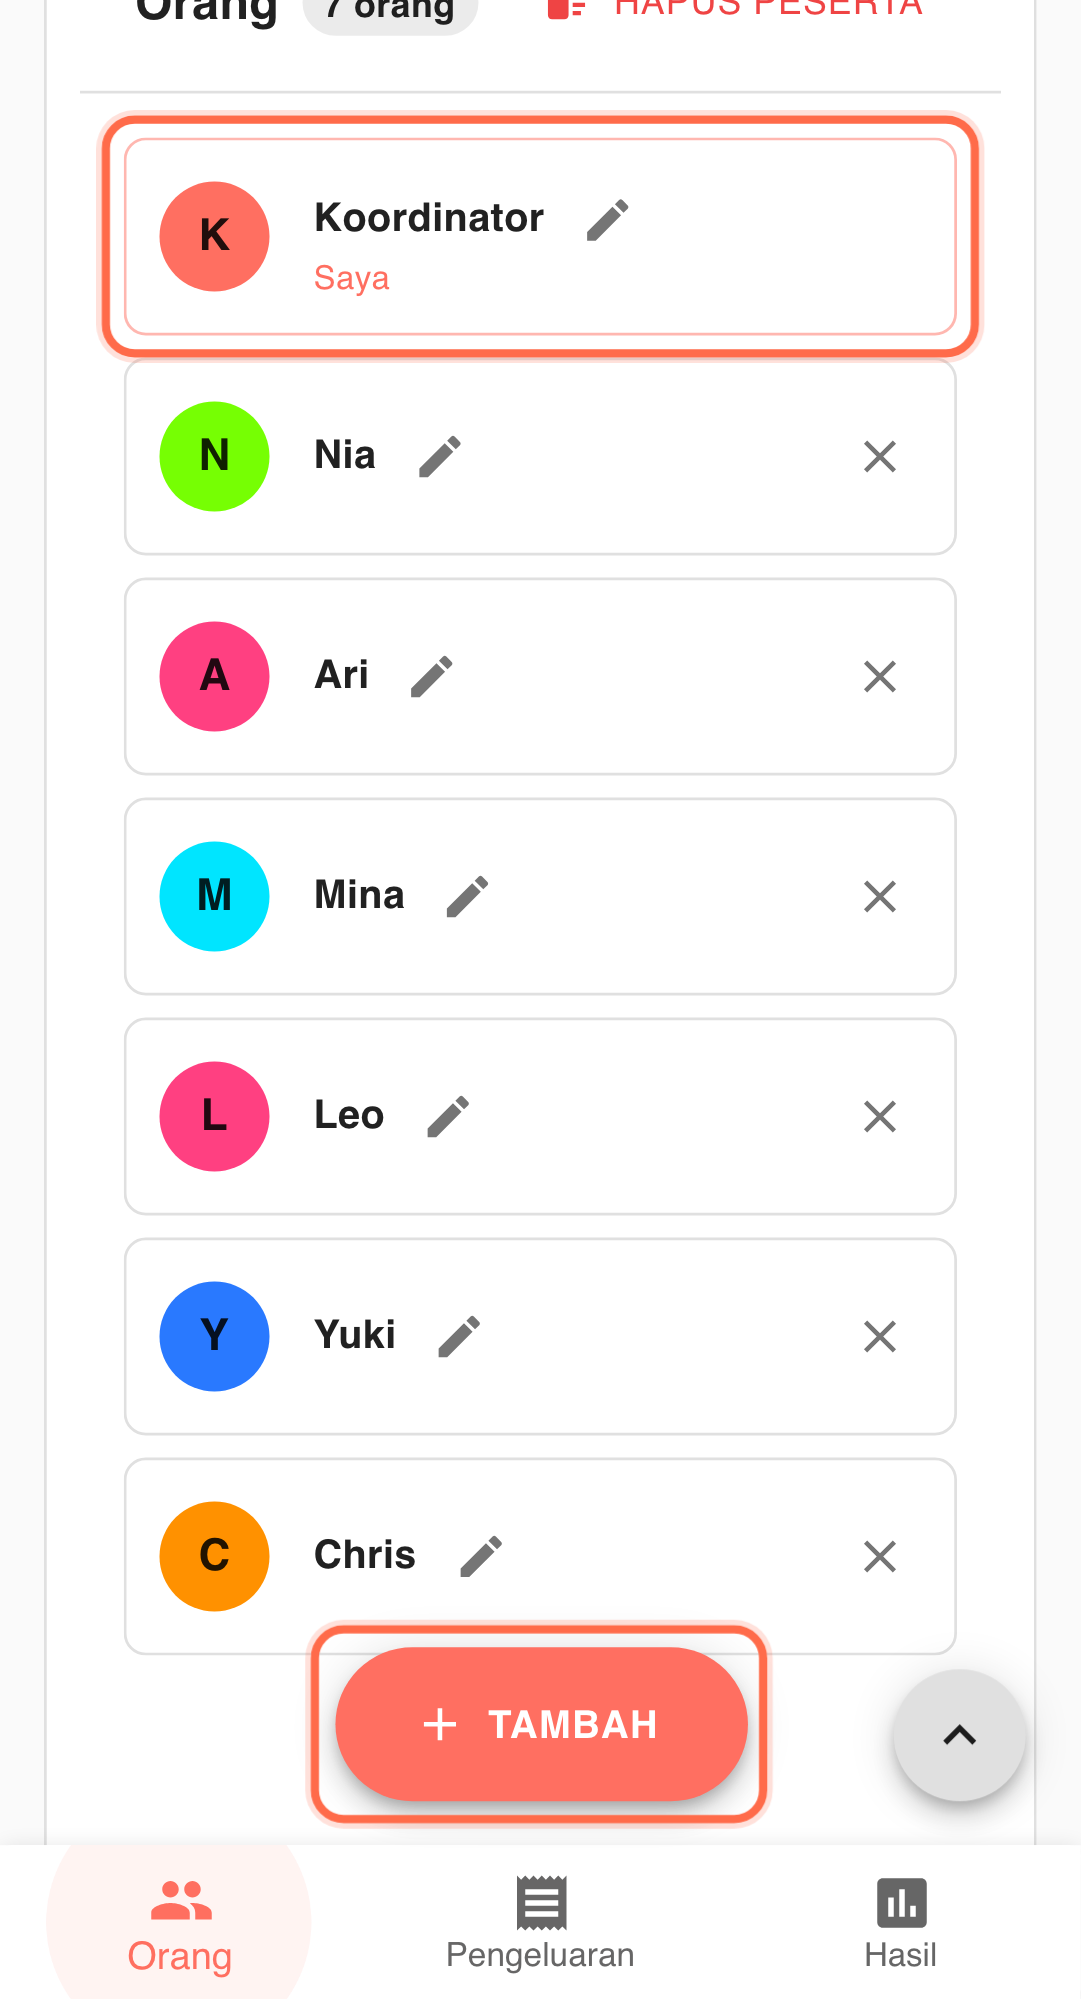Viewport: 1081px width, 1999px height.
Task: Click the edit pencil beside Mina
Action: (x=467, y=897)
